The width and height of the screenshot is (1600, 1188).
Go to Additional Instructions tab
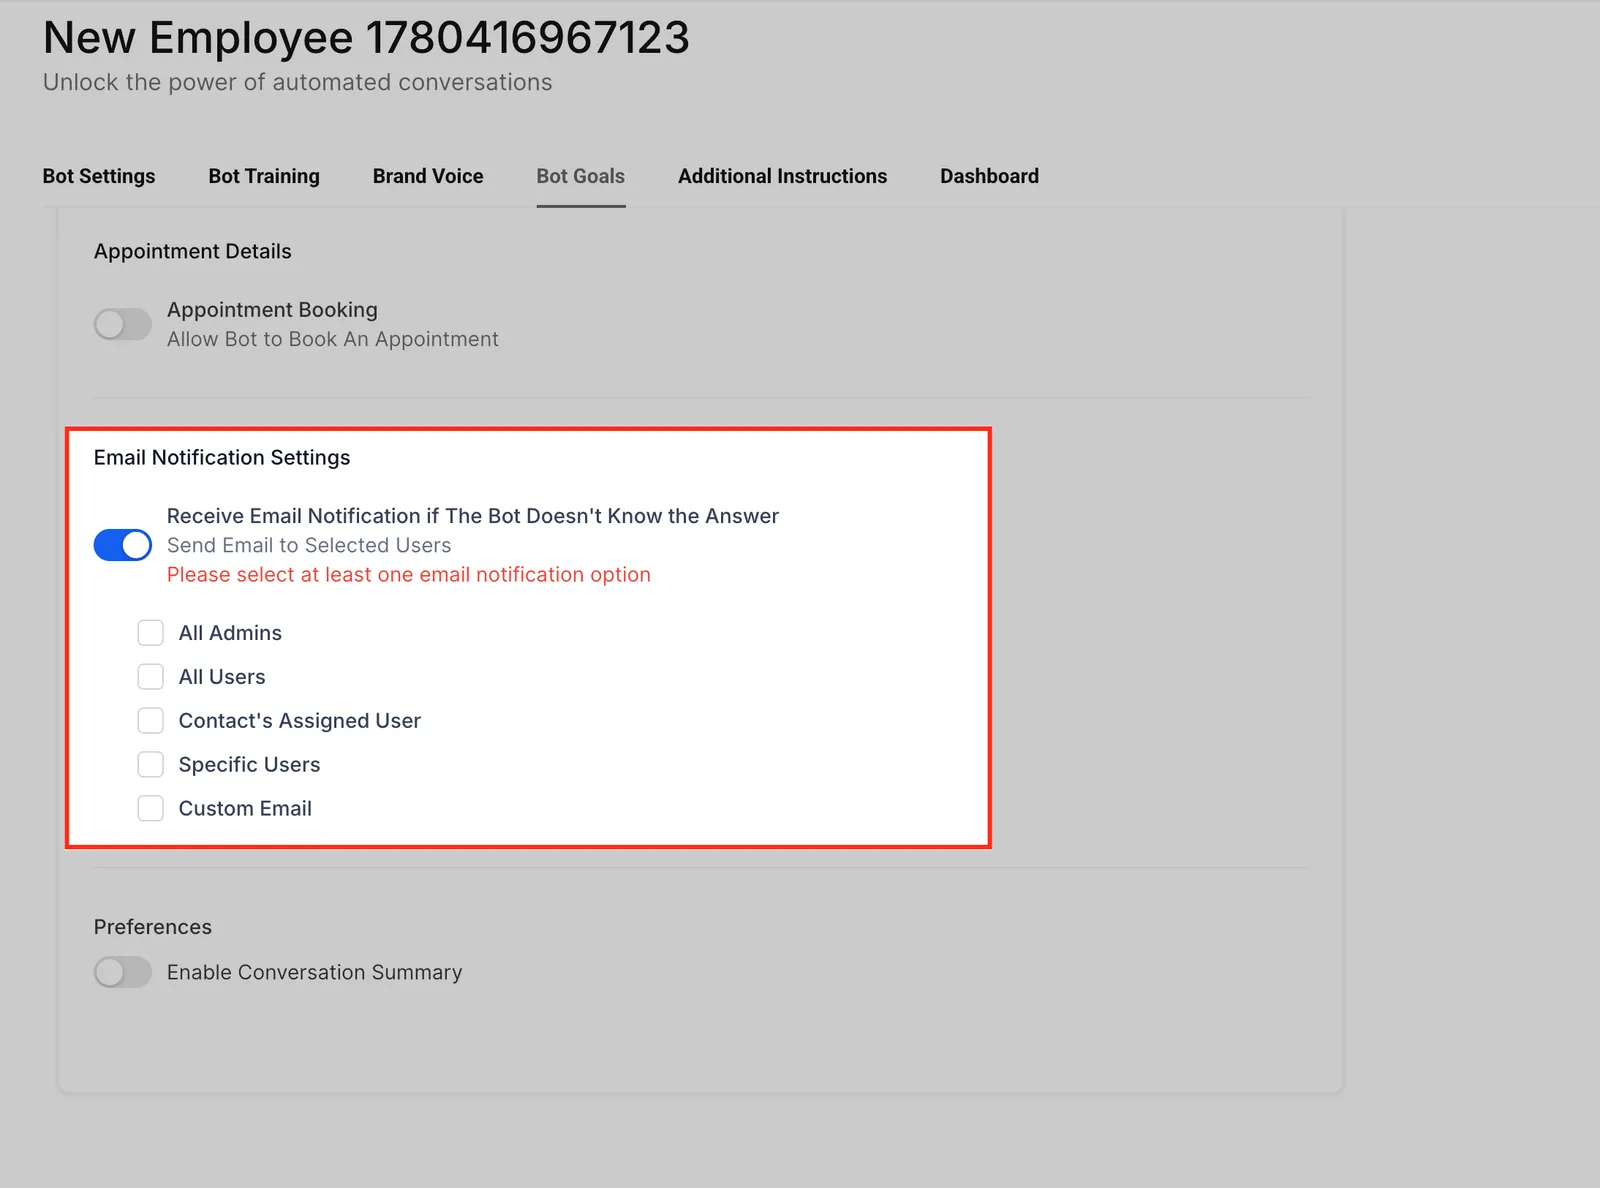(782, 176)
